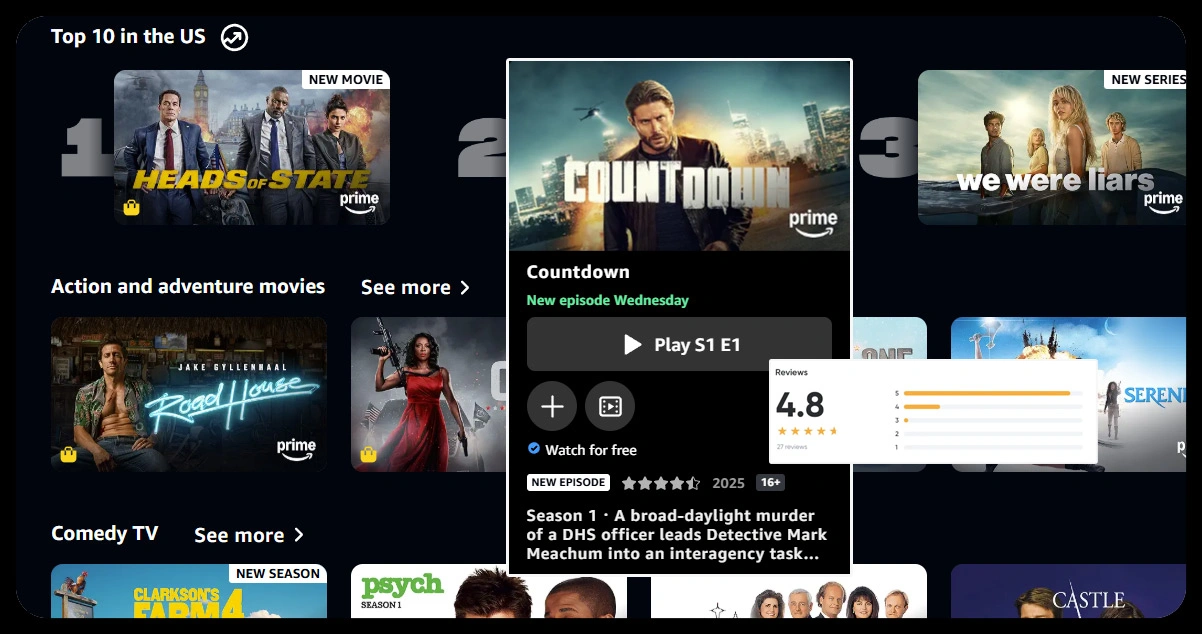Select the Road House movie thumbnail
The width and height of the screenshot is (1202, 634).
pos(189,394)
